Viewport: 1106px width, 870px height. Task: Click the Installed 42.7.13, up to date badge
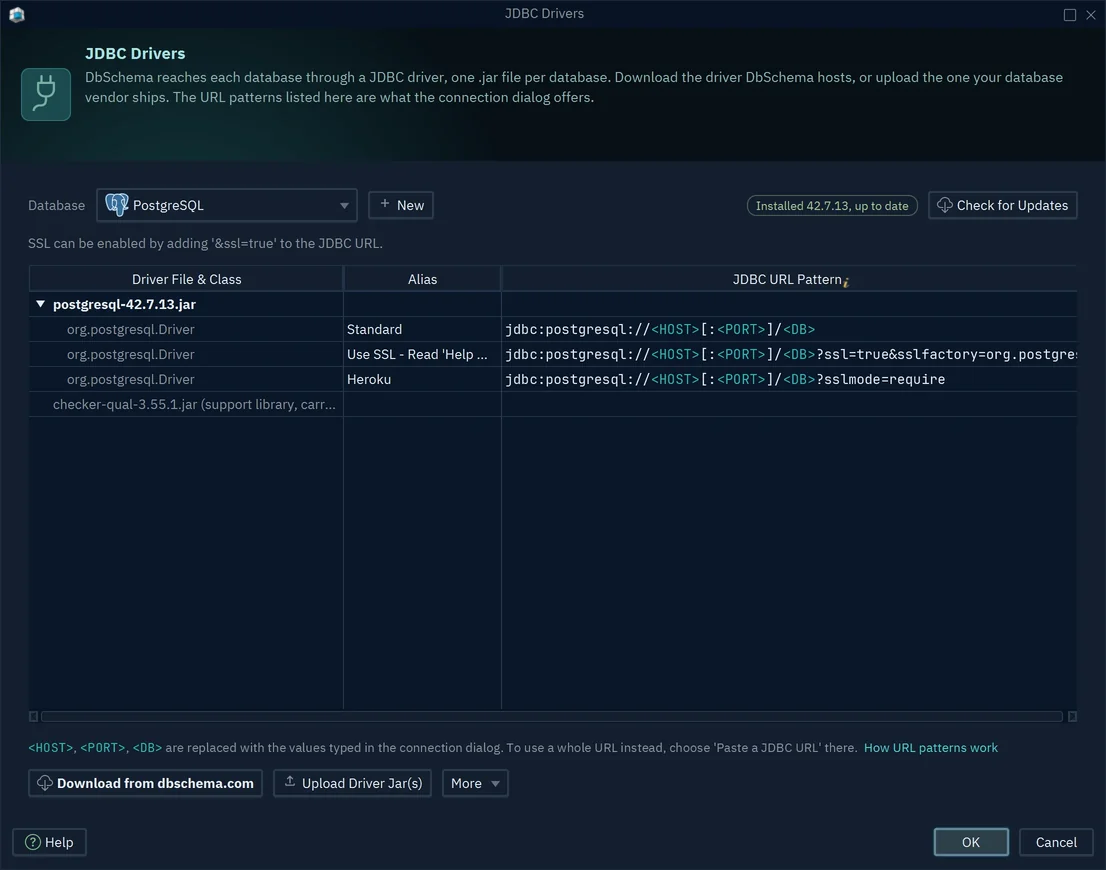tap(832, 205)
